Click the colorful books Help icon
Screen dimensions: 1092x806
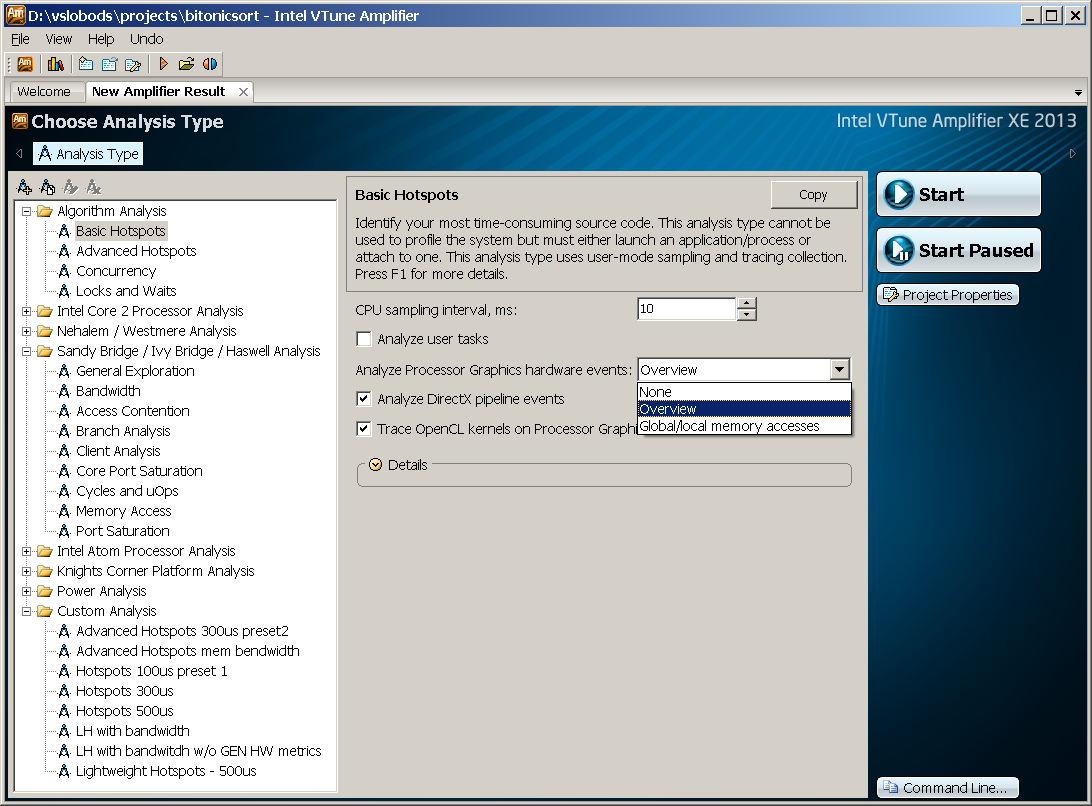55,64
